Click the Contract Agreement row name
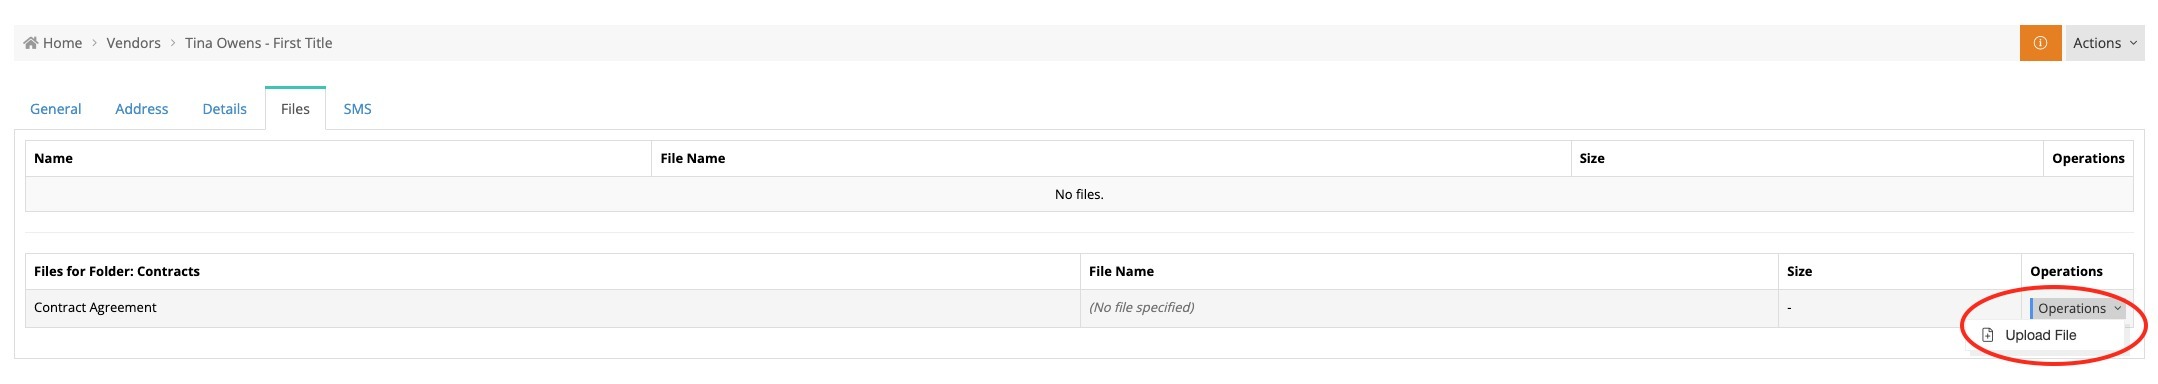The image size is (2158, 384). coord(95,307)
